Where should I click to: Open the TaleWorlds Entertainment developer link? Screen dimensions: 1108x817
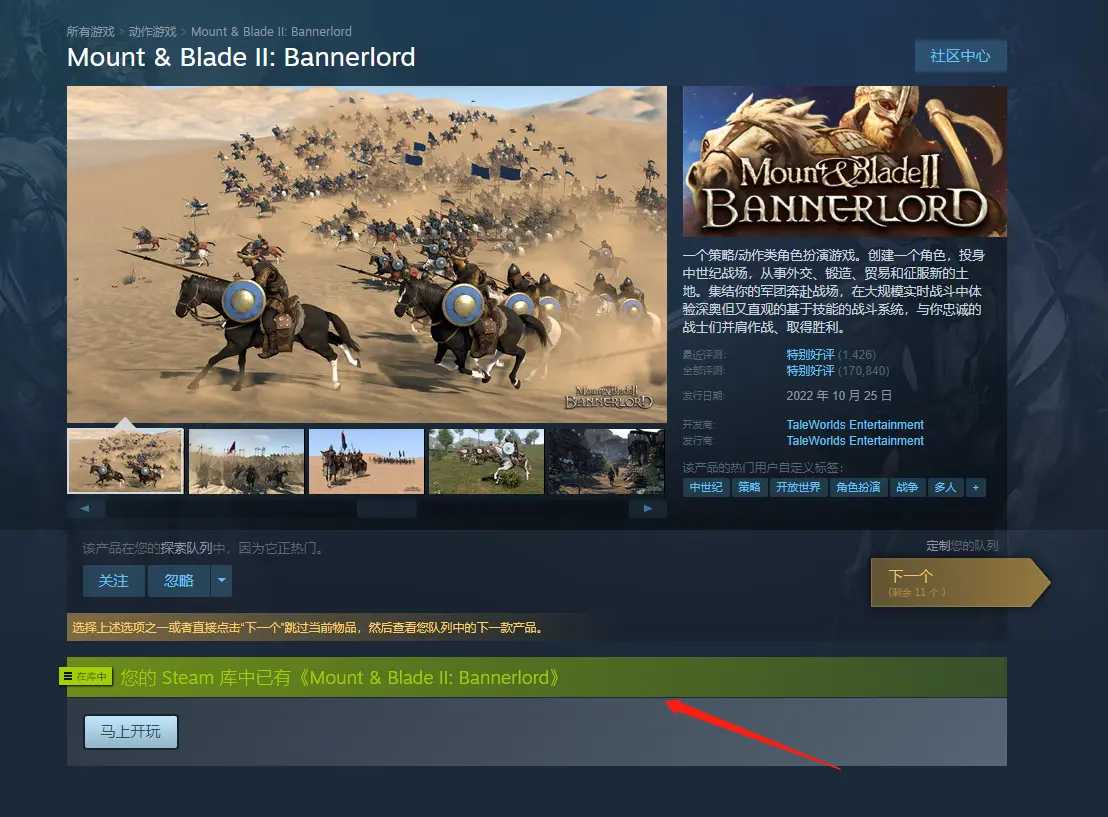(855, 425)
